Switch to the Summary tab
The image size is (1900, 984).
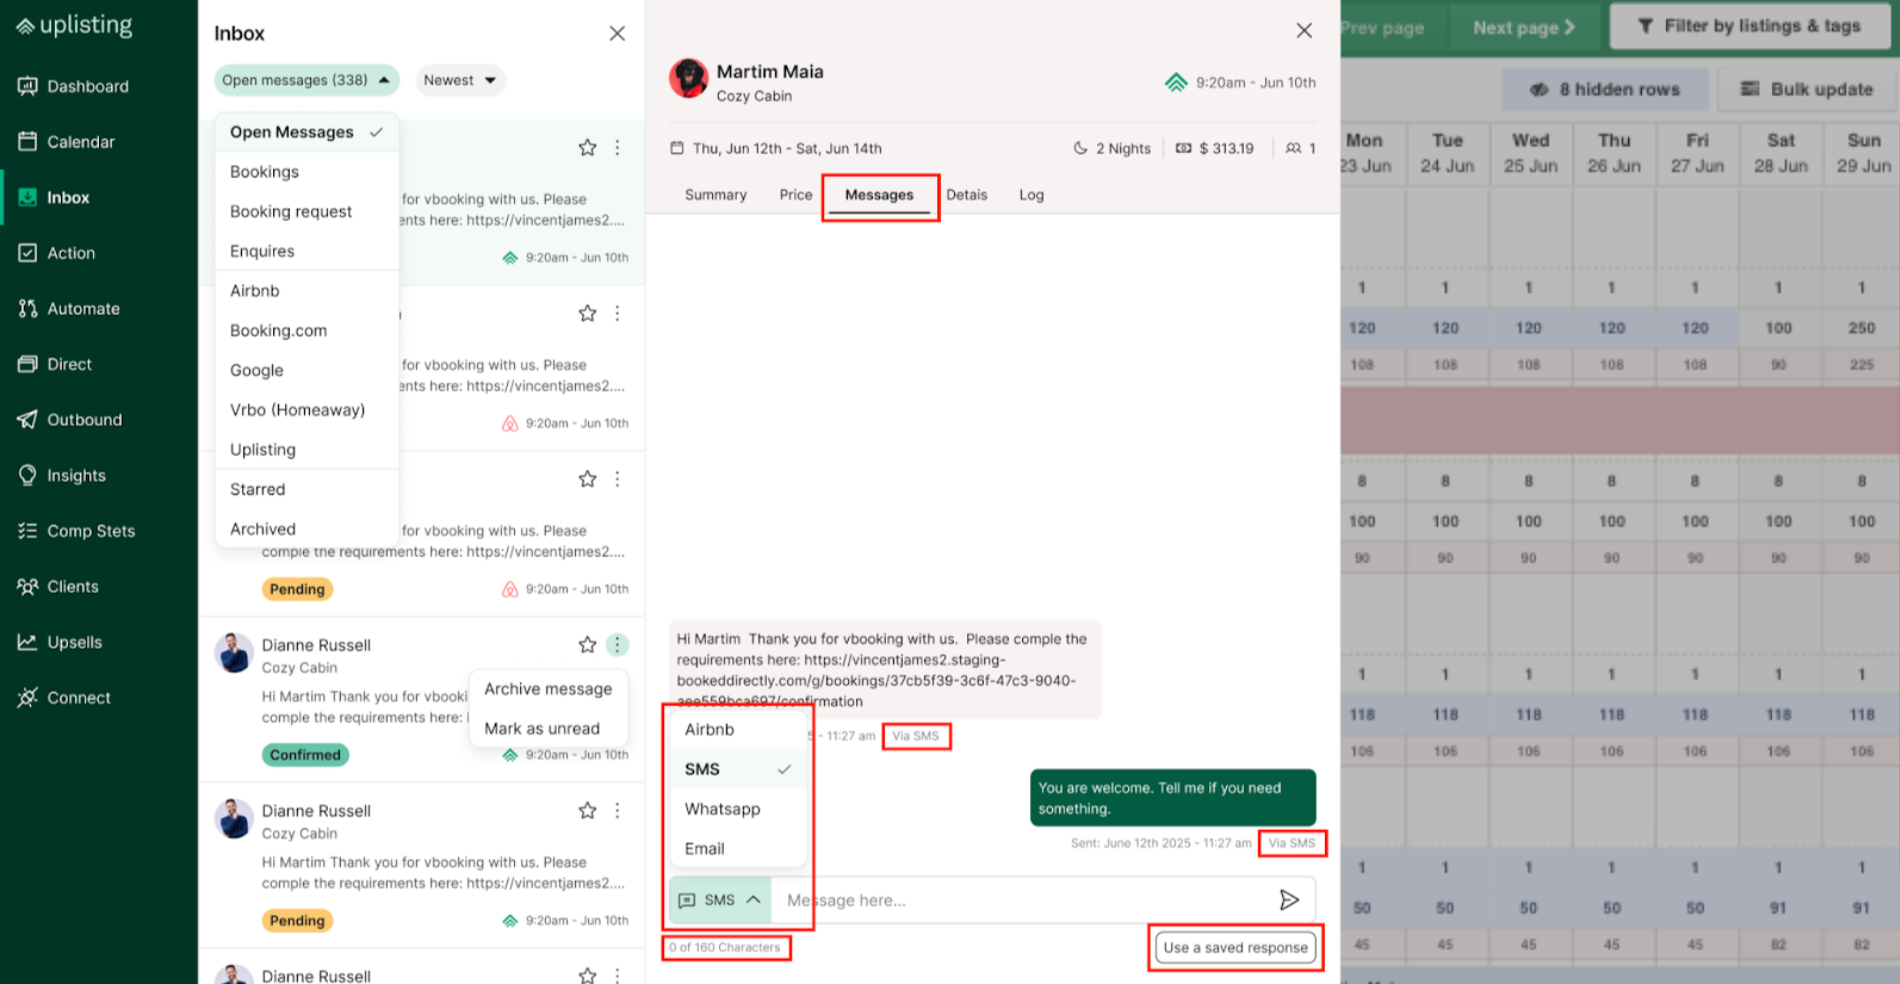tap(716, 195)
